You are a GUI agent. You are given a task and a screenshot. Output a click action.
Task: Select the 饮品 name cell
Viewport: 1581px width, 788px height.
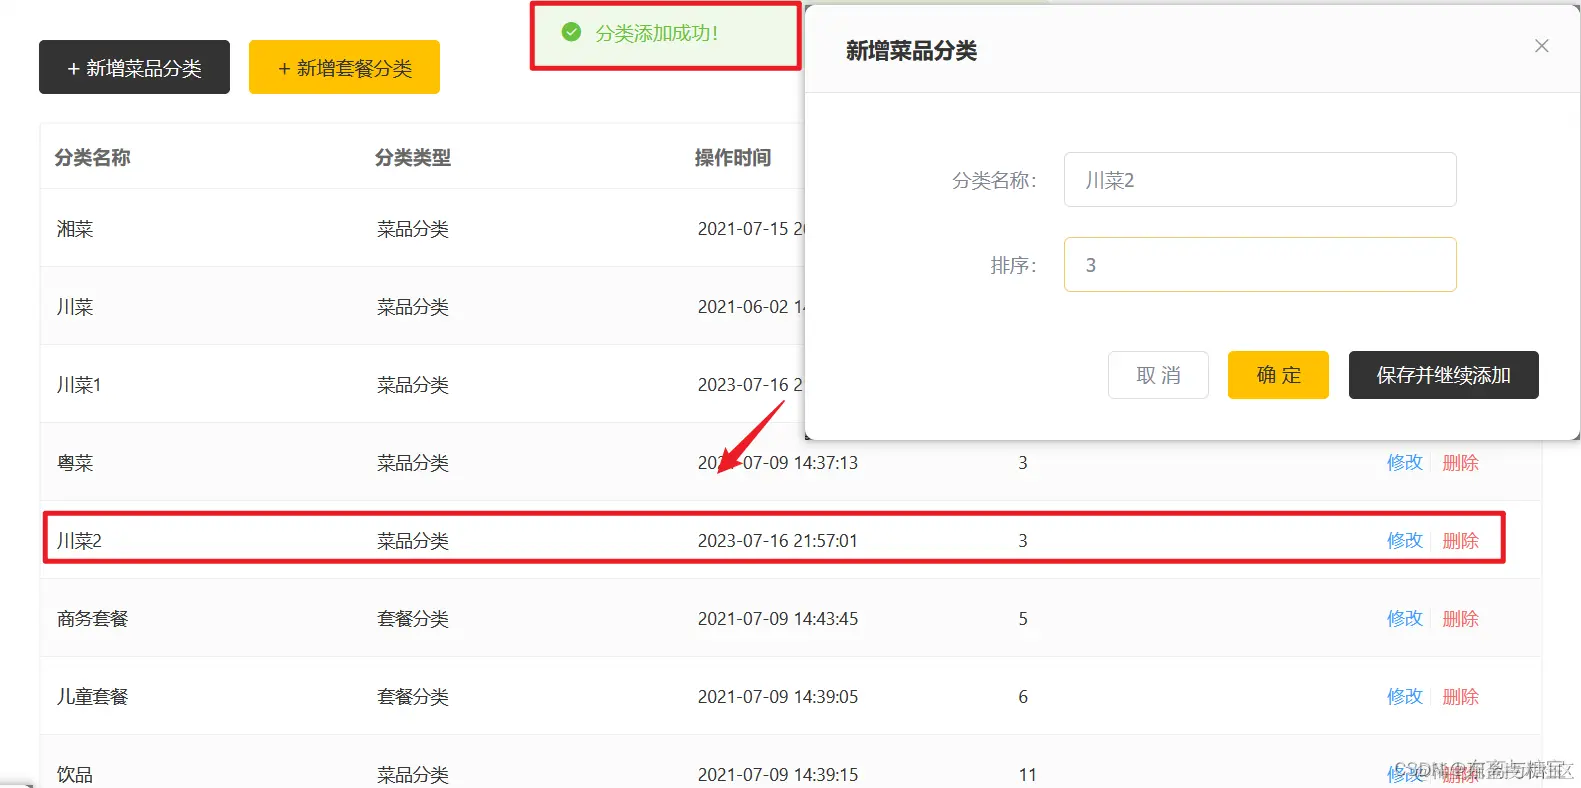click(x=75, y=775)
